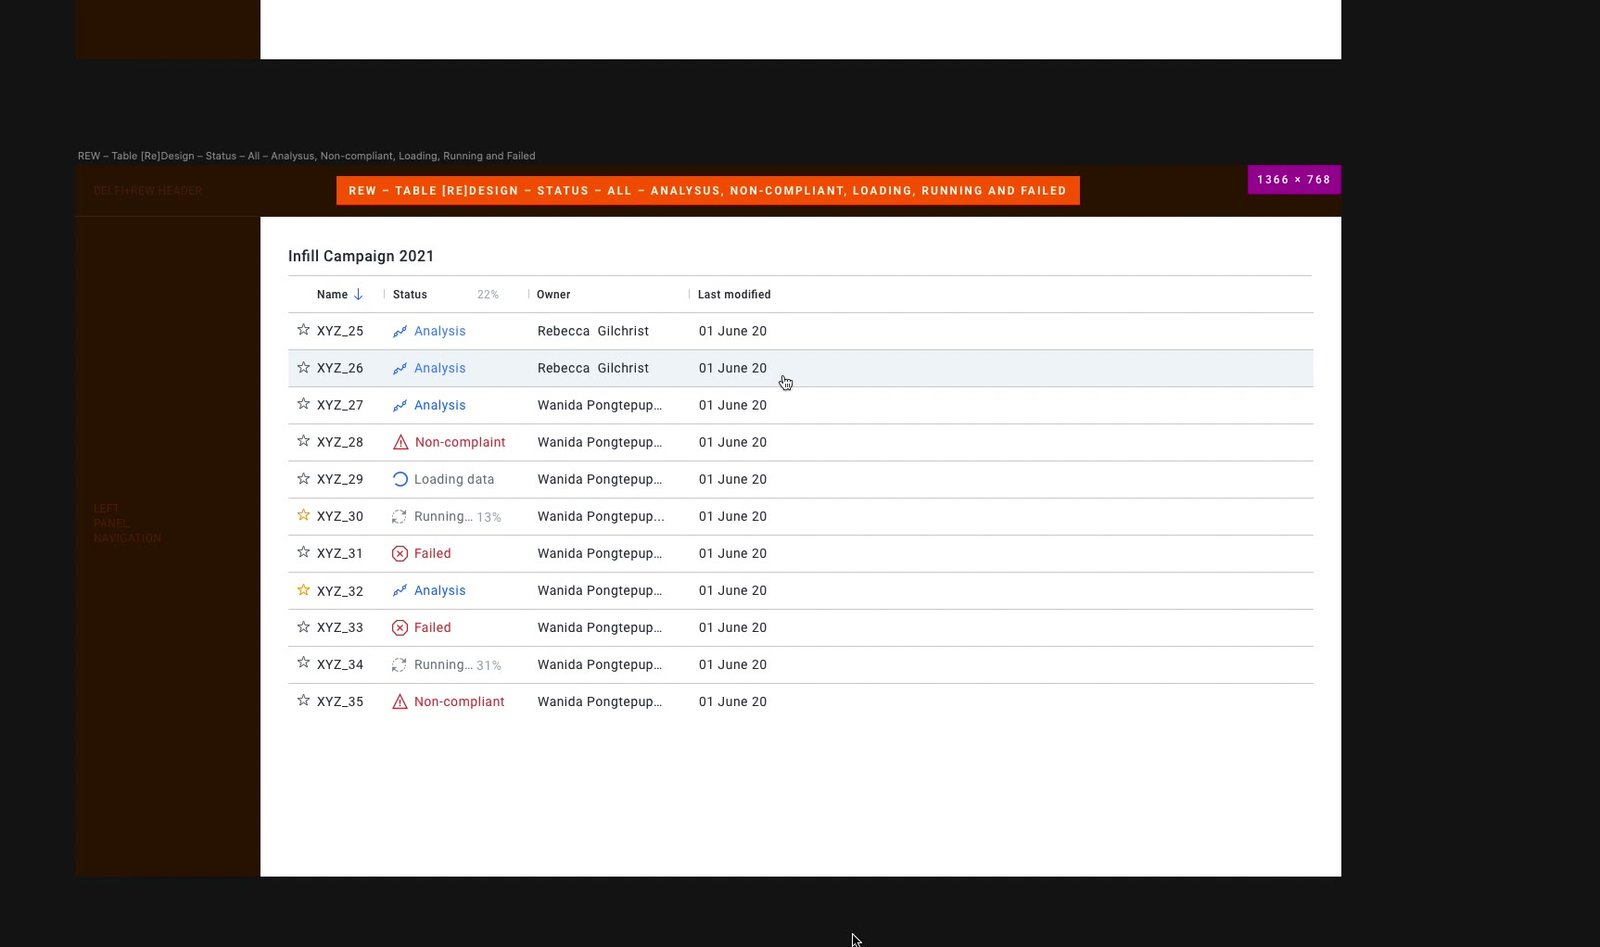Click the Loading data spinner icon for XYZ_29
The width and height of the screenshot is (1600, 947).
[400, 479]
